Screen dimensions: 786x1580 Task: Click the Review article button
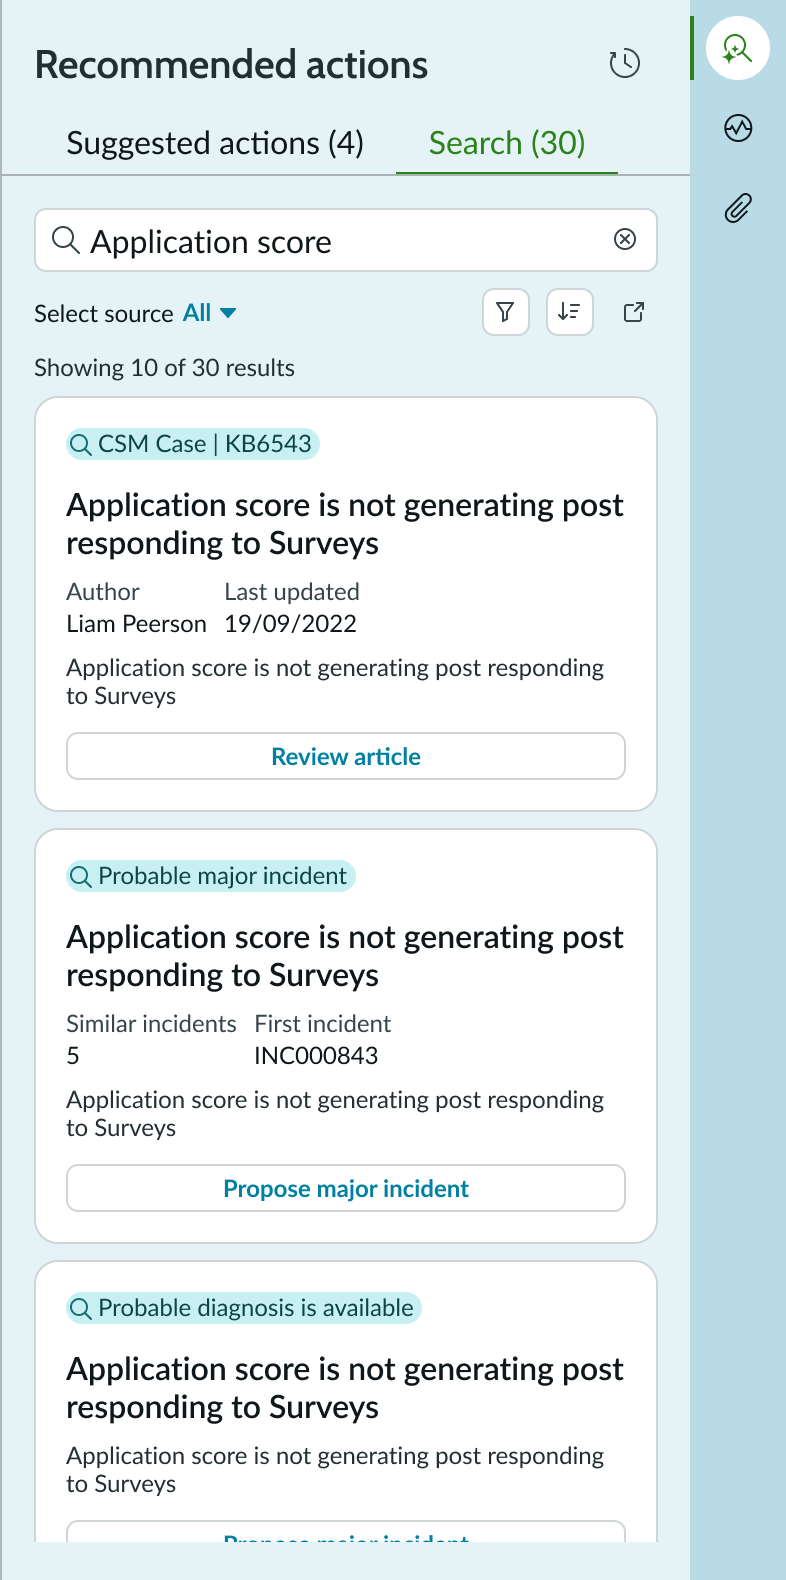click(346, 756)
